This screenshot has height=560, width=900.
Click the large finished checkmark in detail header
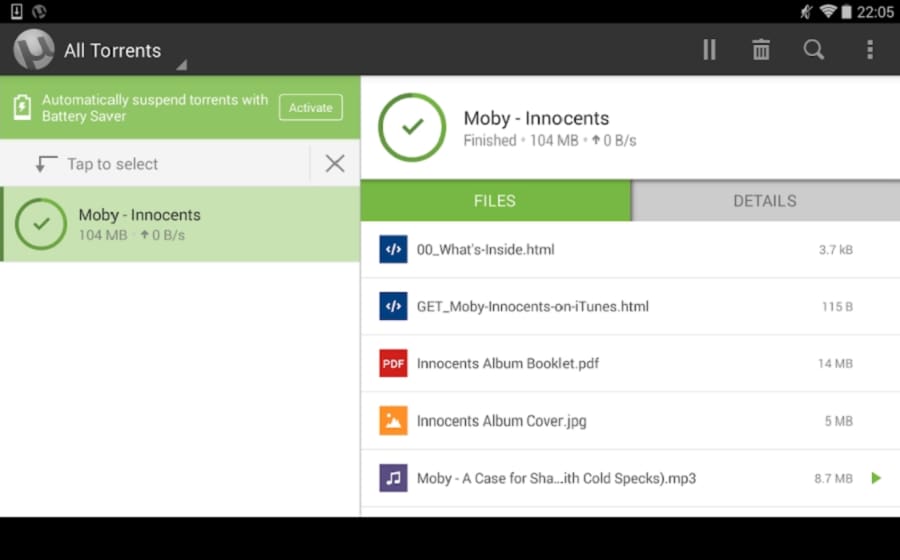pos(412,127)
